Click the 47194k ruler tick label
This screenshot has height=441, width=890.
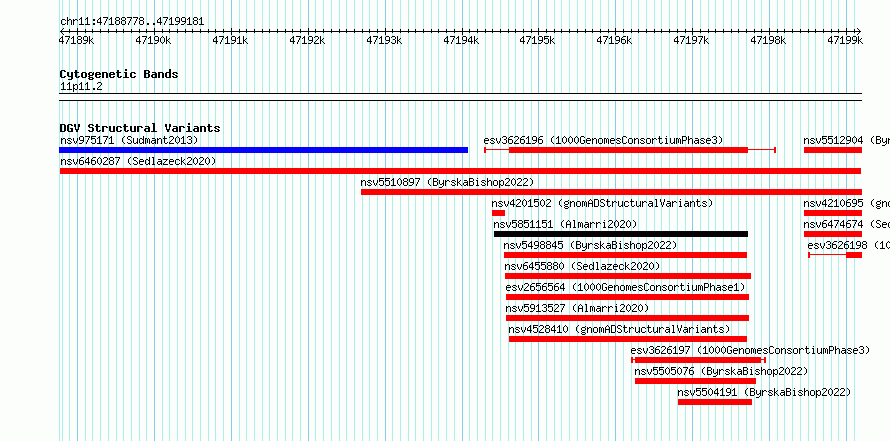pyautogui.click(x=461, y=40)
